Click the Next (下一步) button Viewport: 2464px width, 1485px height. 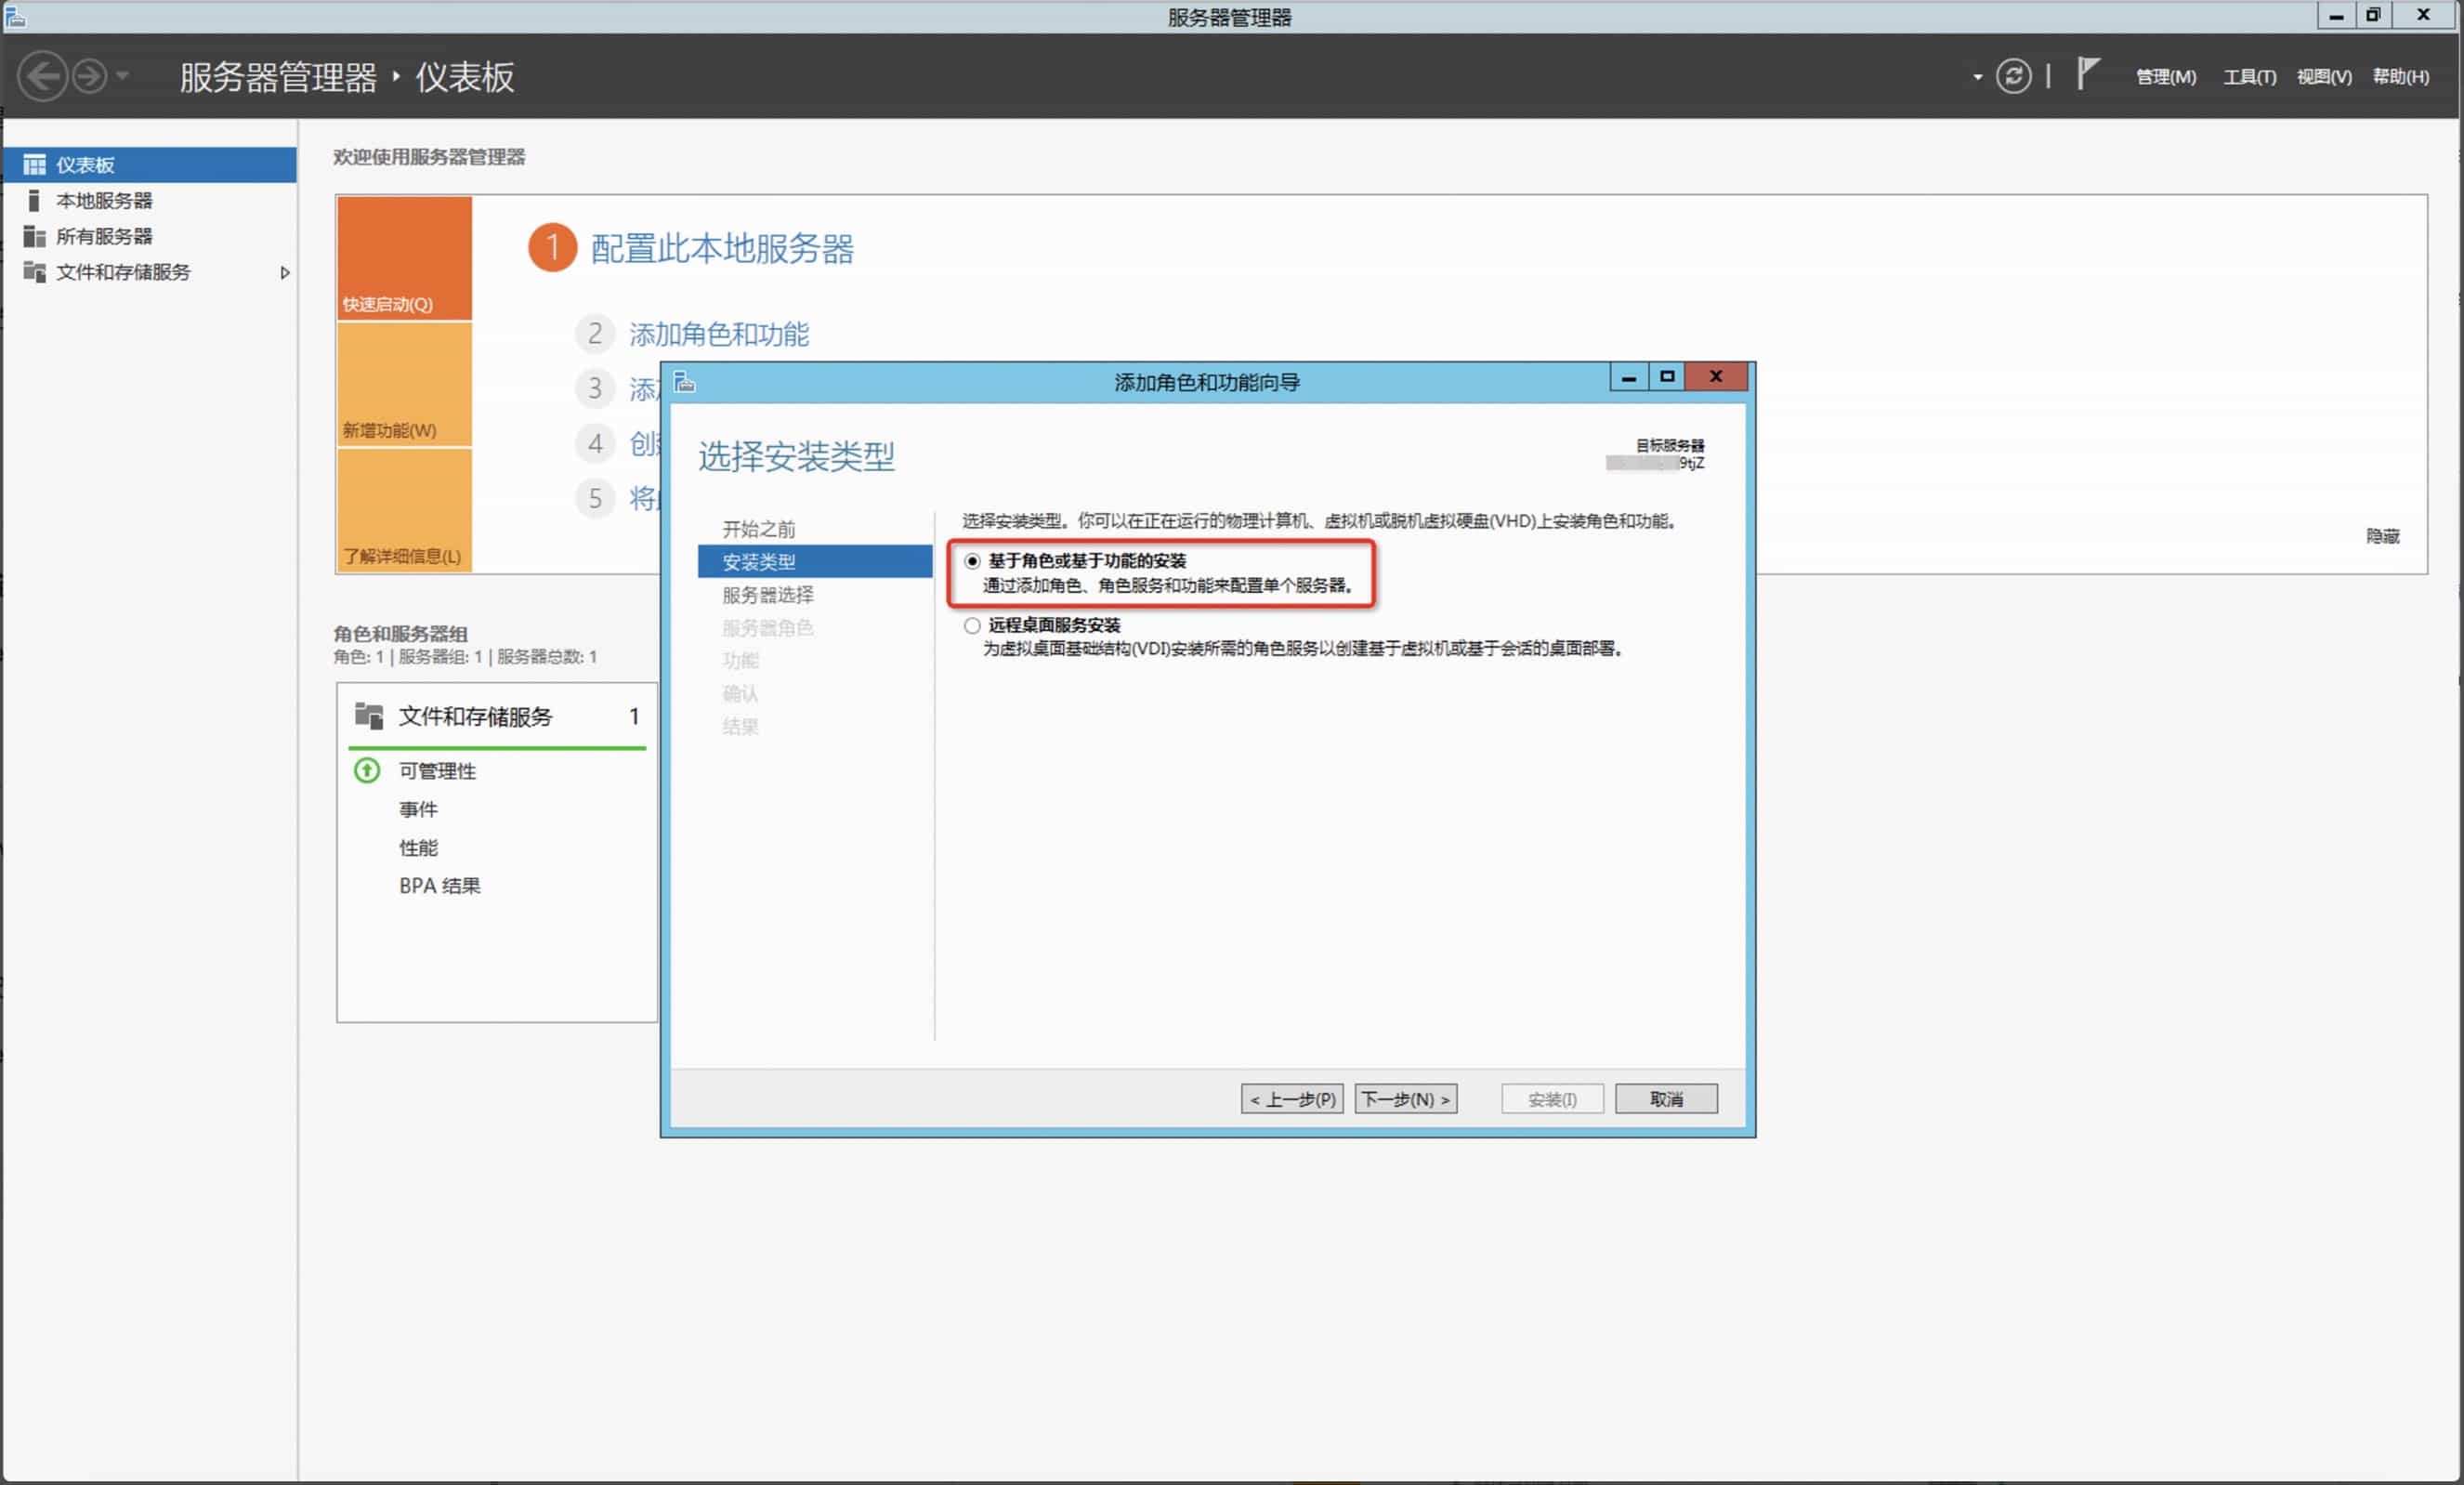pyautogui.click(x=1405, y=1099)
